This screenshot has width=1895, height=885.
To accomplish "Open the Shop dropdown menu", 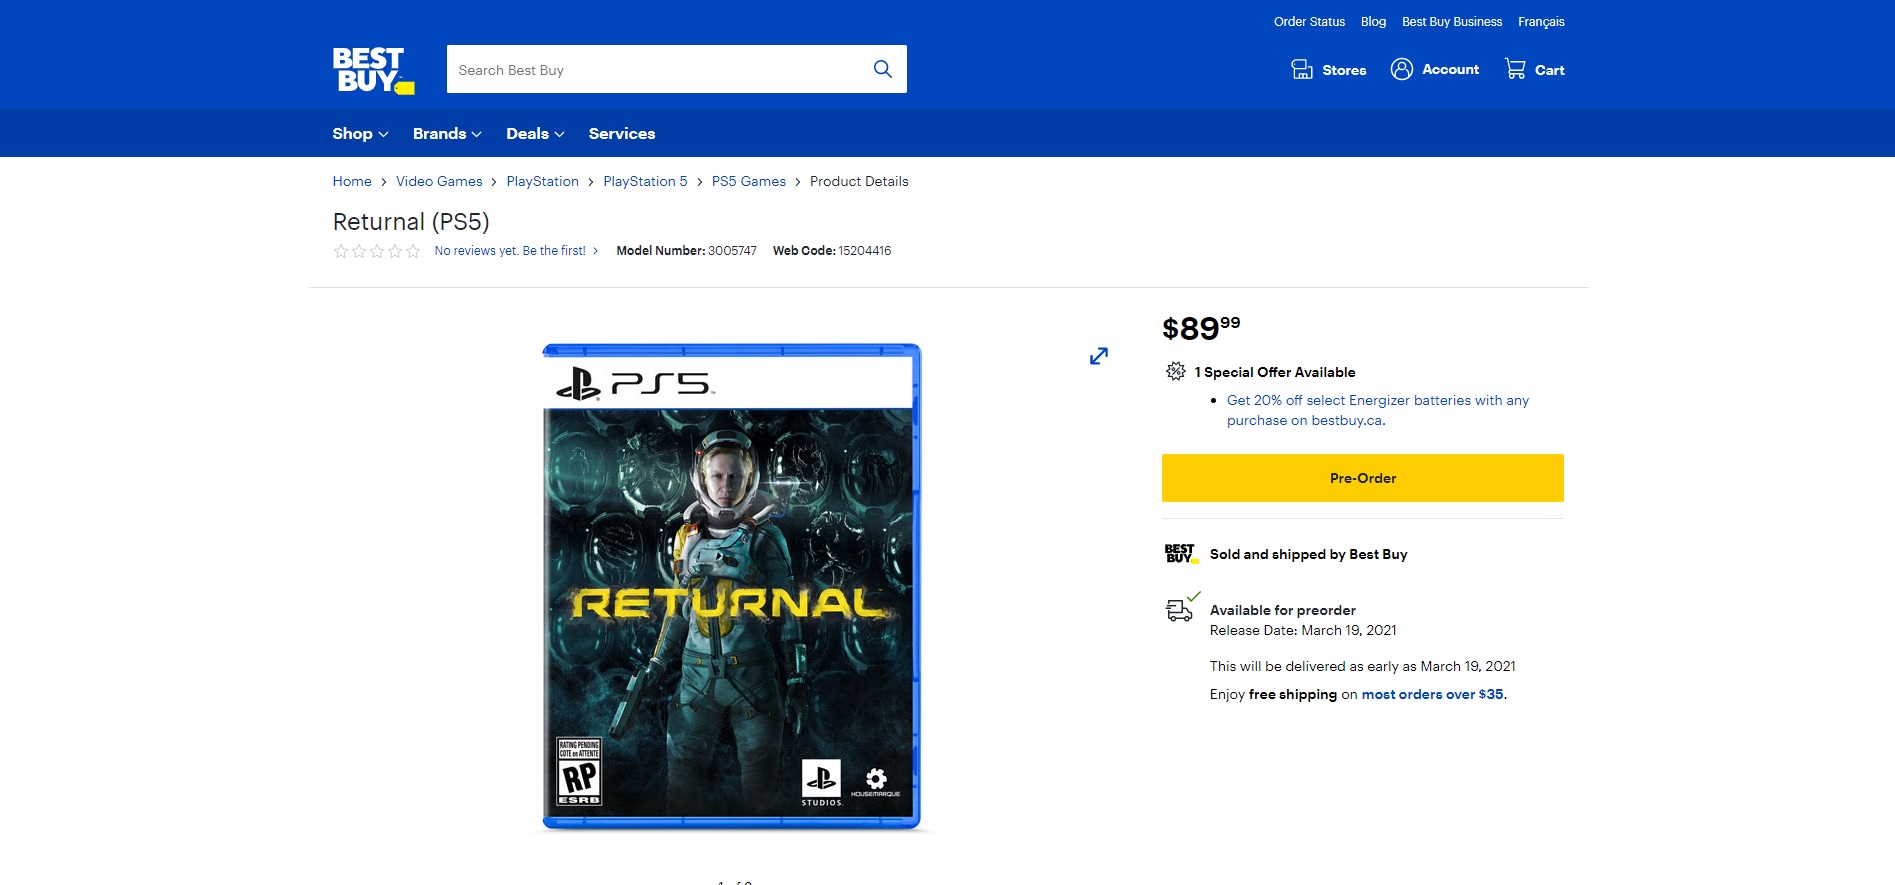I will click(x=360, y=134).
